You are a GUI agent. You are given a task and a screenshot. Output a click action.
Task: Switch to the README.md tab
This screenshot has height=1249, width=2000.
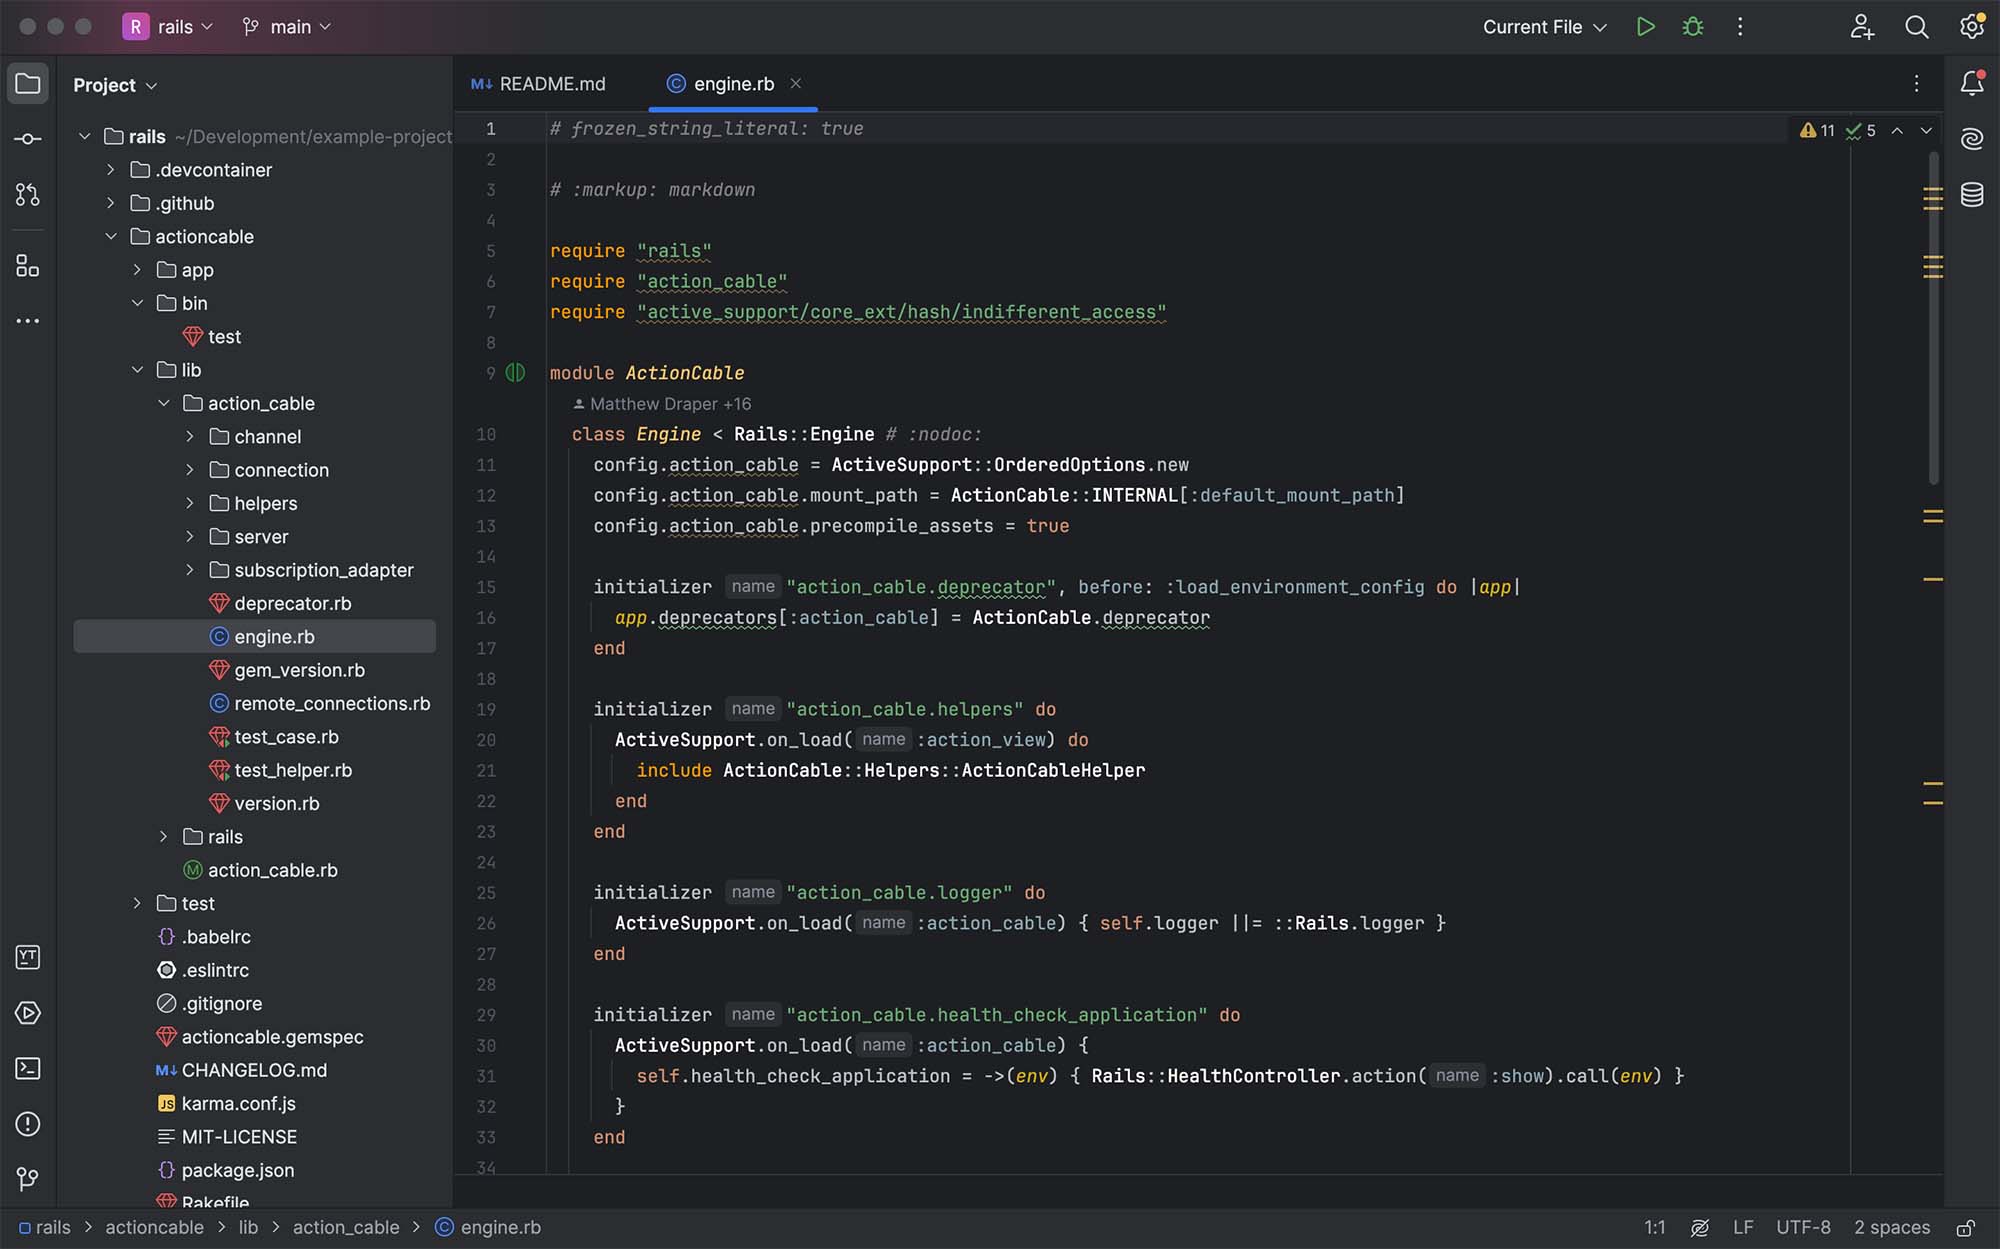(x=551, y=84)
